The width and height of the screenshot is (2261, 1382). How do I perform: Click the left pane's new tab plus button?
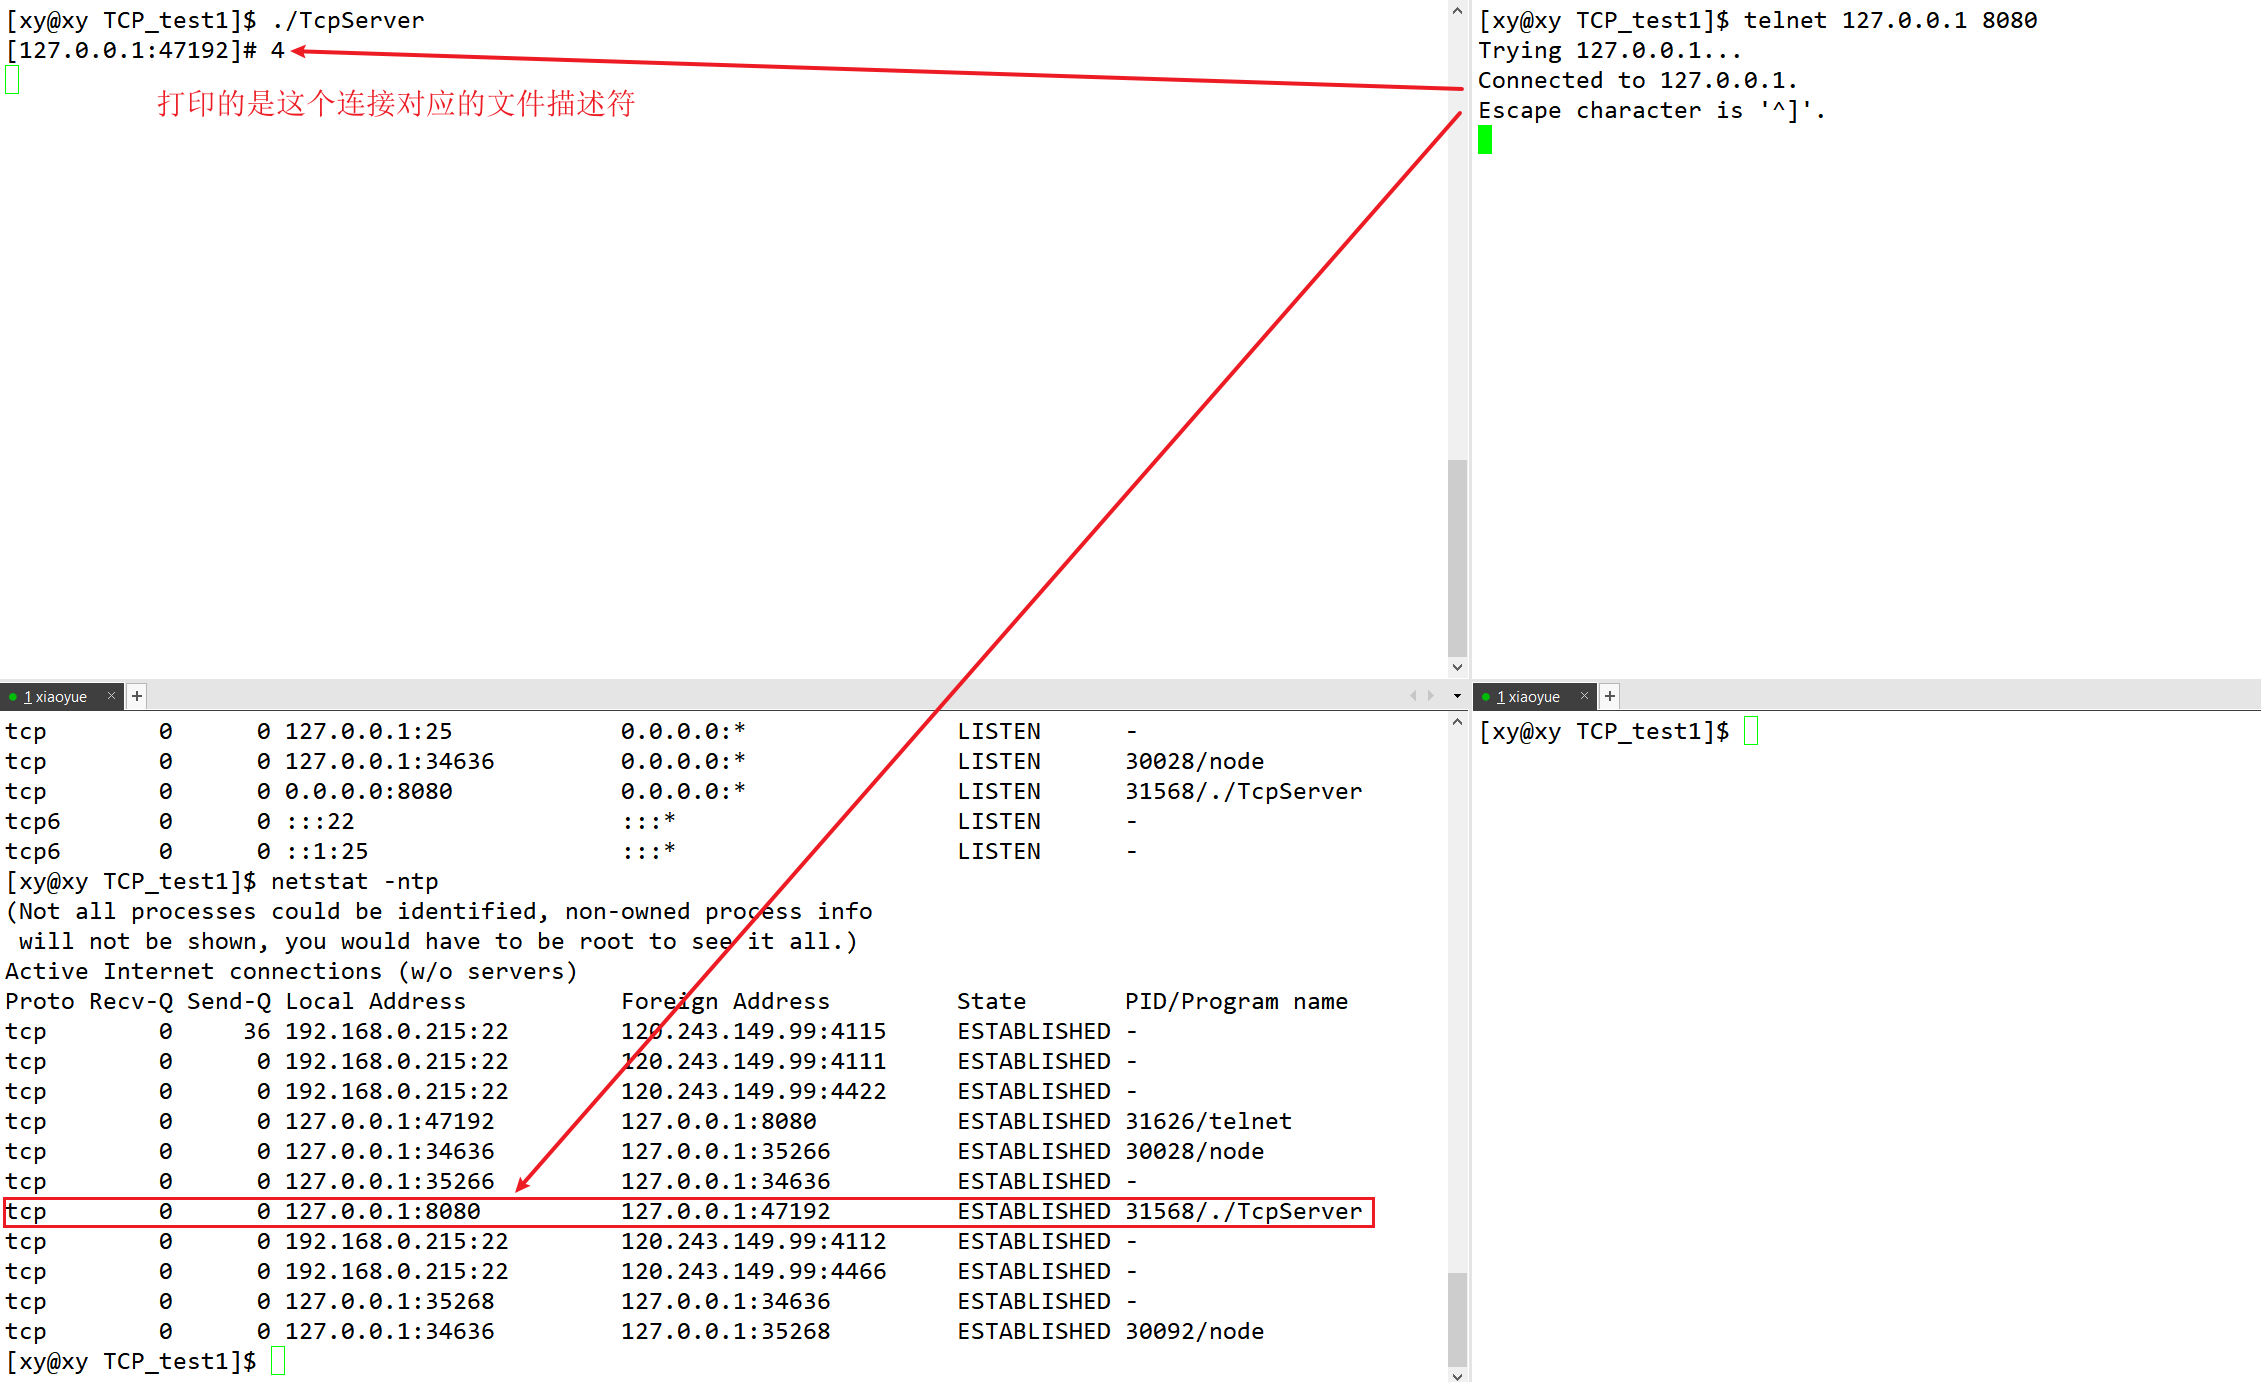click(137, 696)
